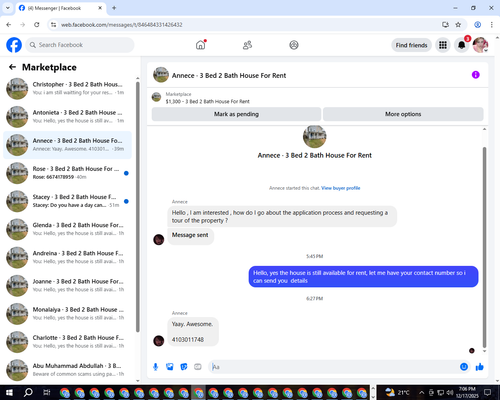The width and height of the screenshot is (500, 400).
Task: Open Windows Task View
Action: coord(47,393)
